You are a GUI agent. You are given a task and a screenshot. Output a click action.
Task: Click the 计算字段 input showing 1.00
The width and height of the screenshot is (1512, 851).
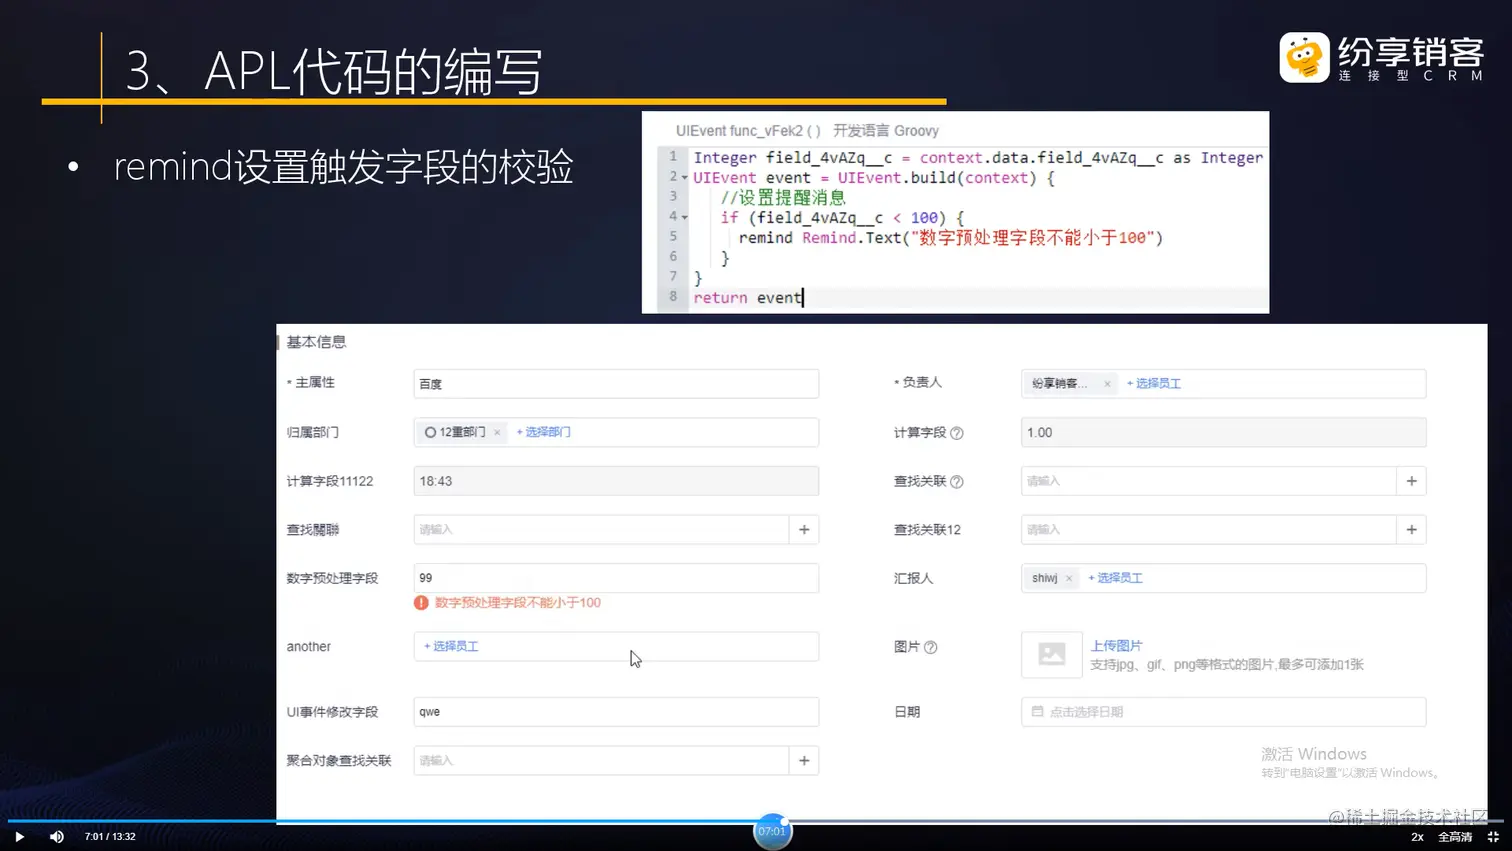point(1223,433)
